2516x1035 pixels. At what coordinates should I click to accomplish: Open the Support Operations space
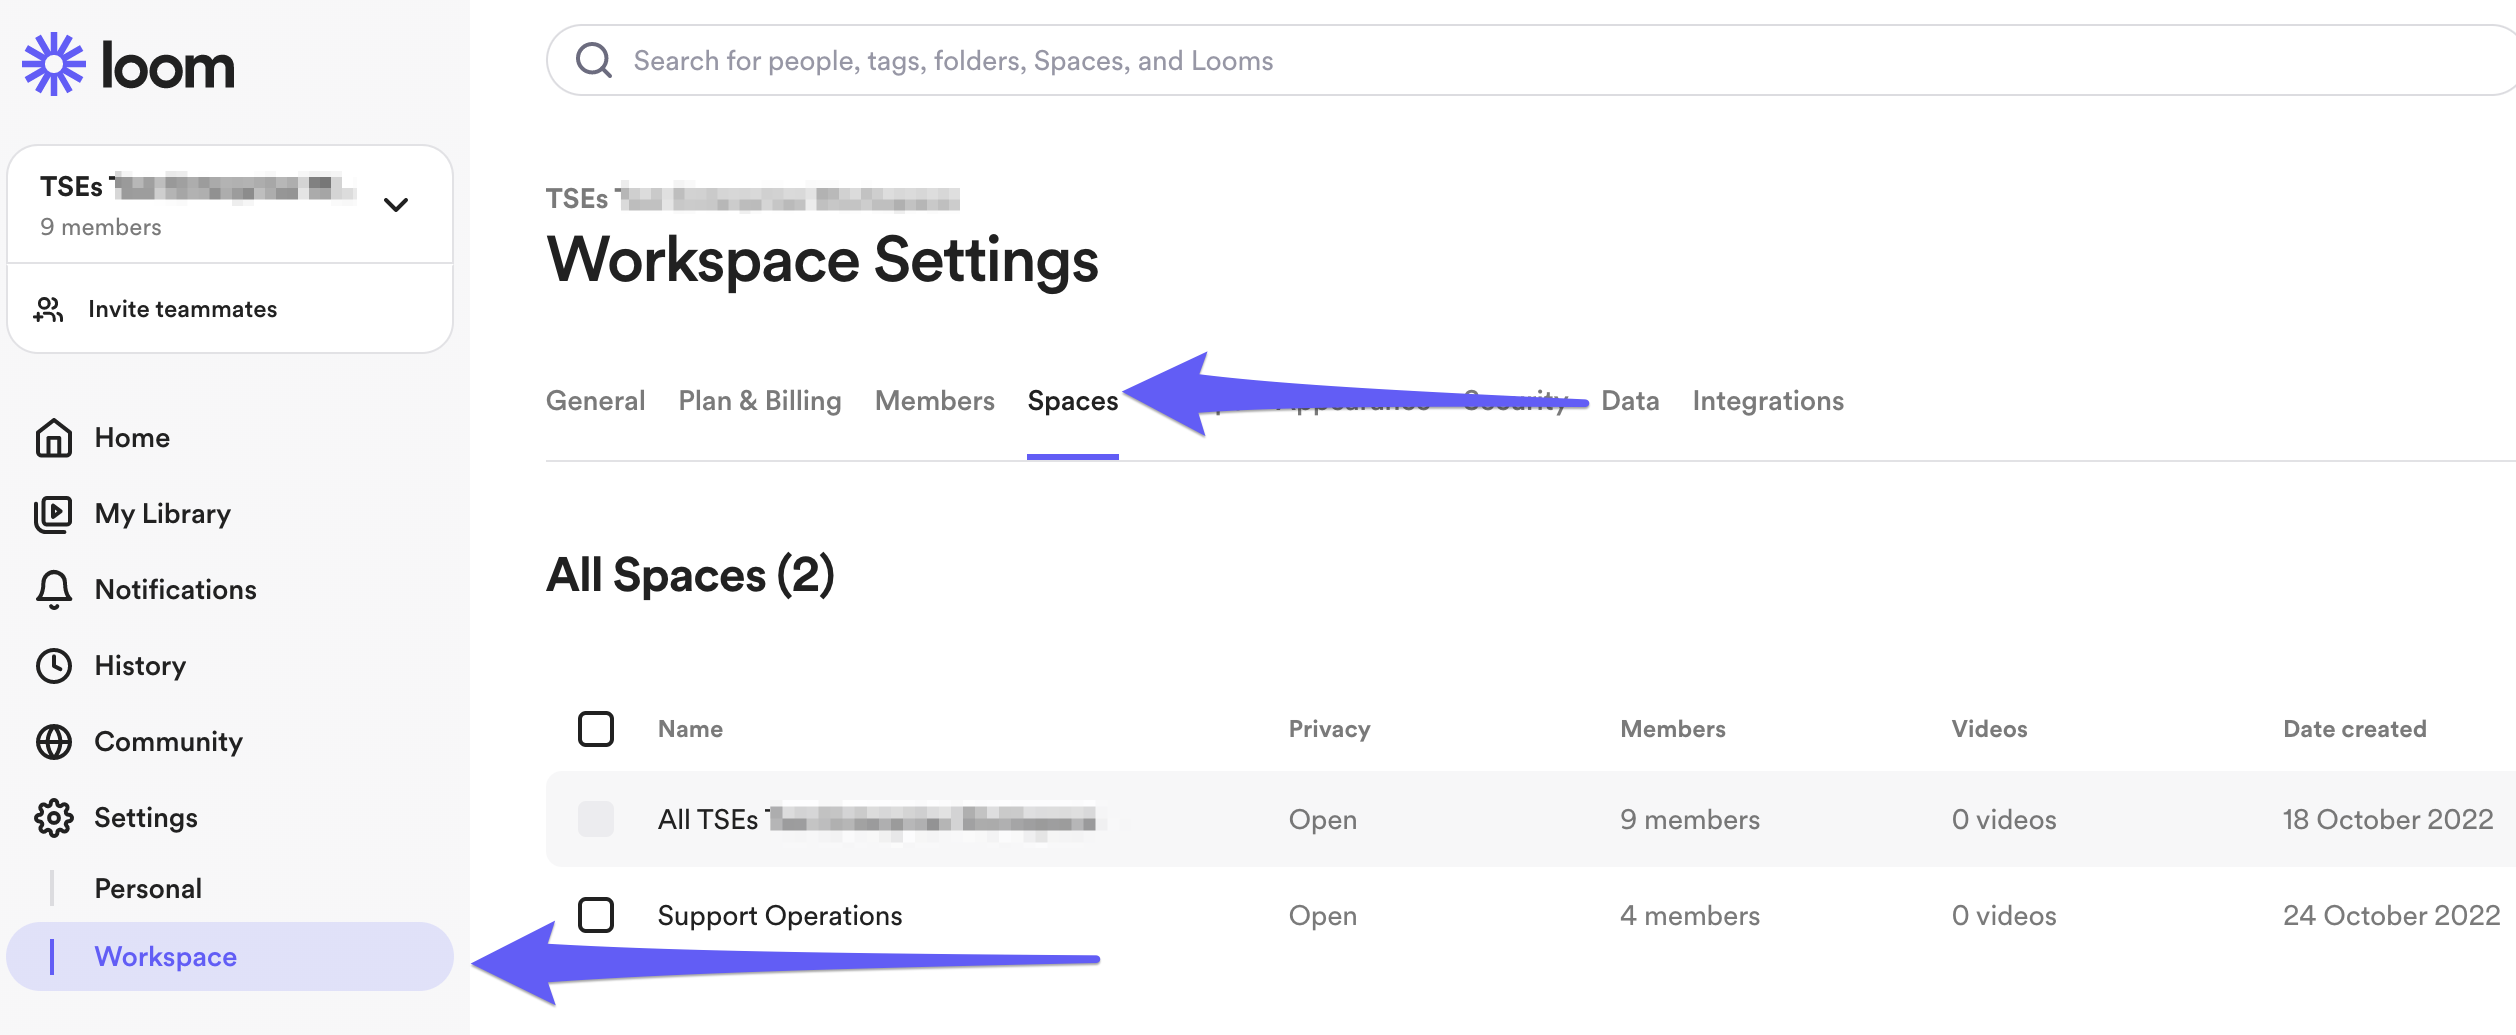(779, 916)
